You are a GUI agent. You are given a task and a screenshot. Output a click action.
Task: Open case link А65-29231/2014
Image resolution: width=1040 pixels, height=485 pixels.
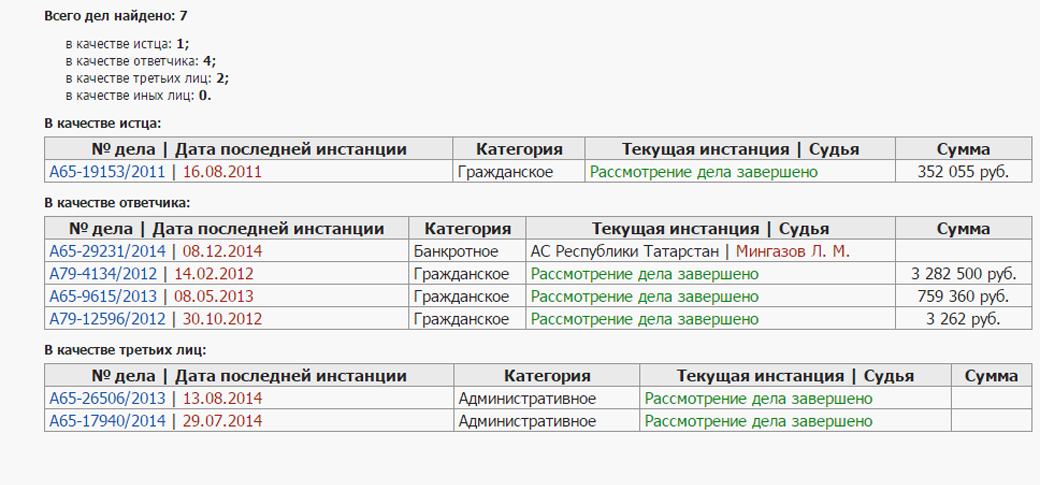107,251
